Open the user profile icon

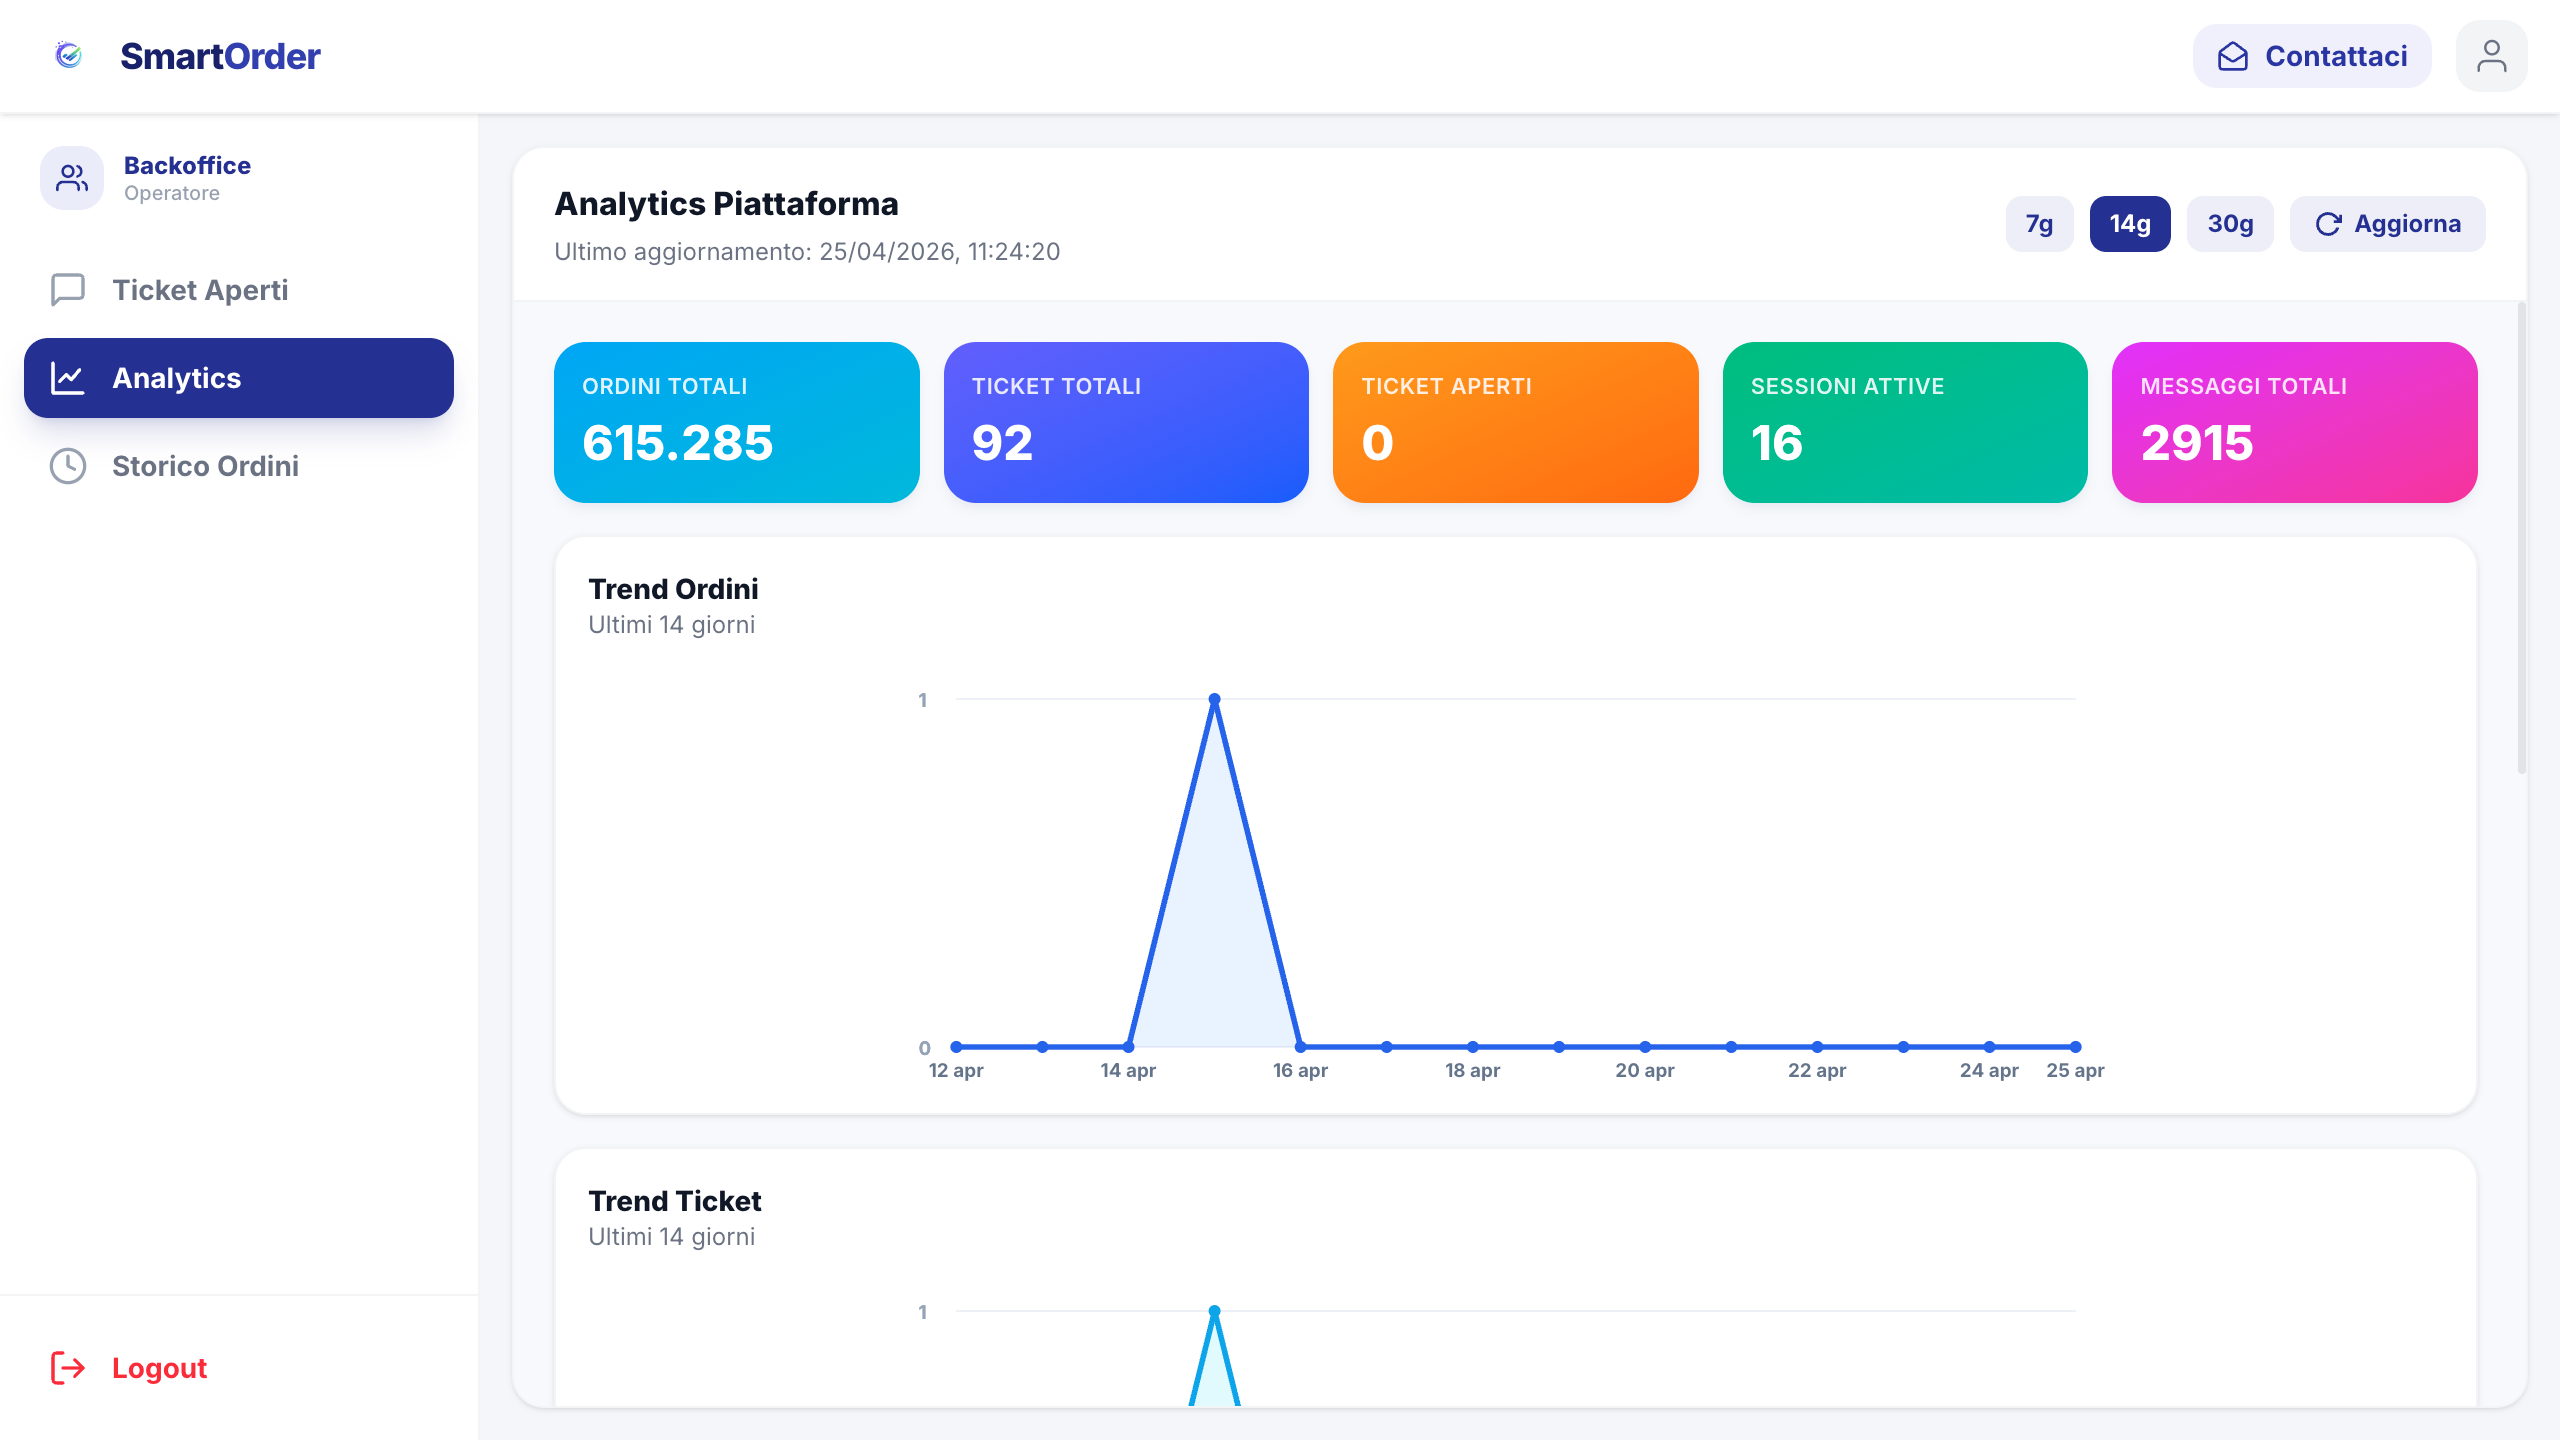[2491, 56]
